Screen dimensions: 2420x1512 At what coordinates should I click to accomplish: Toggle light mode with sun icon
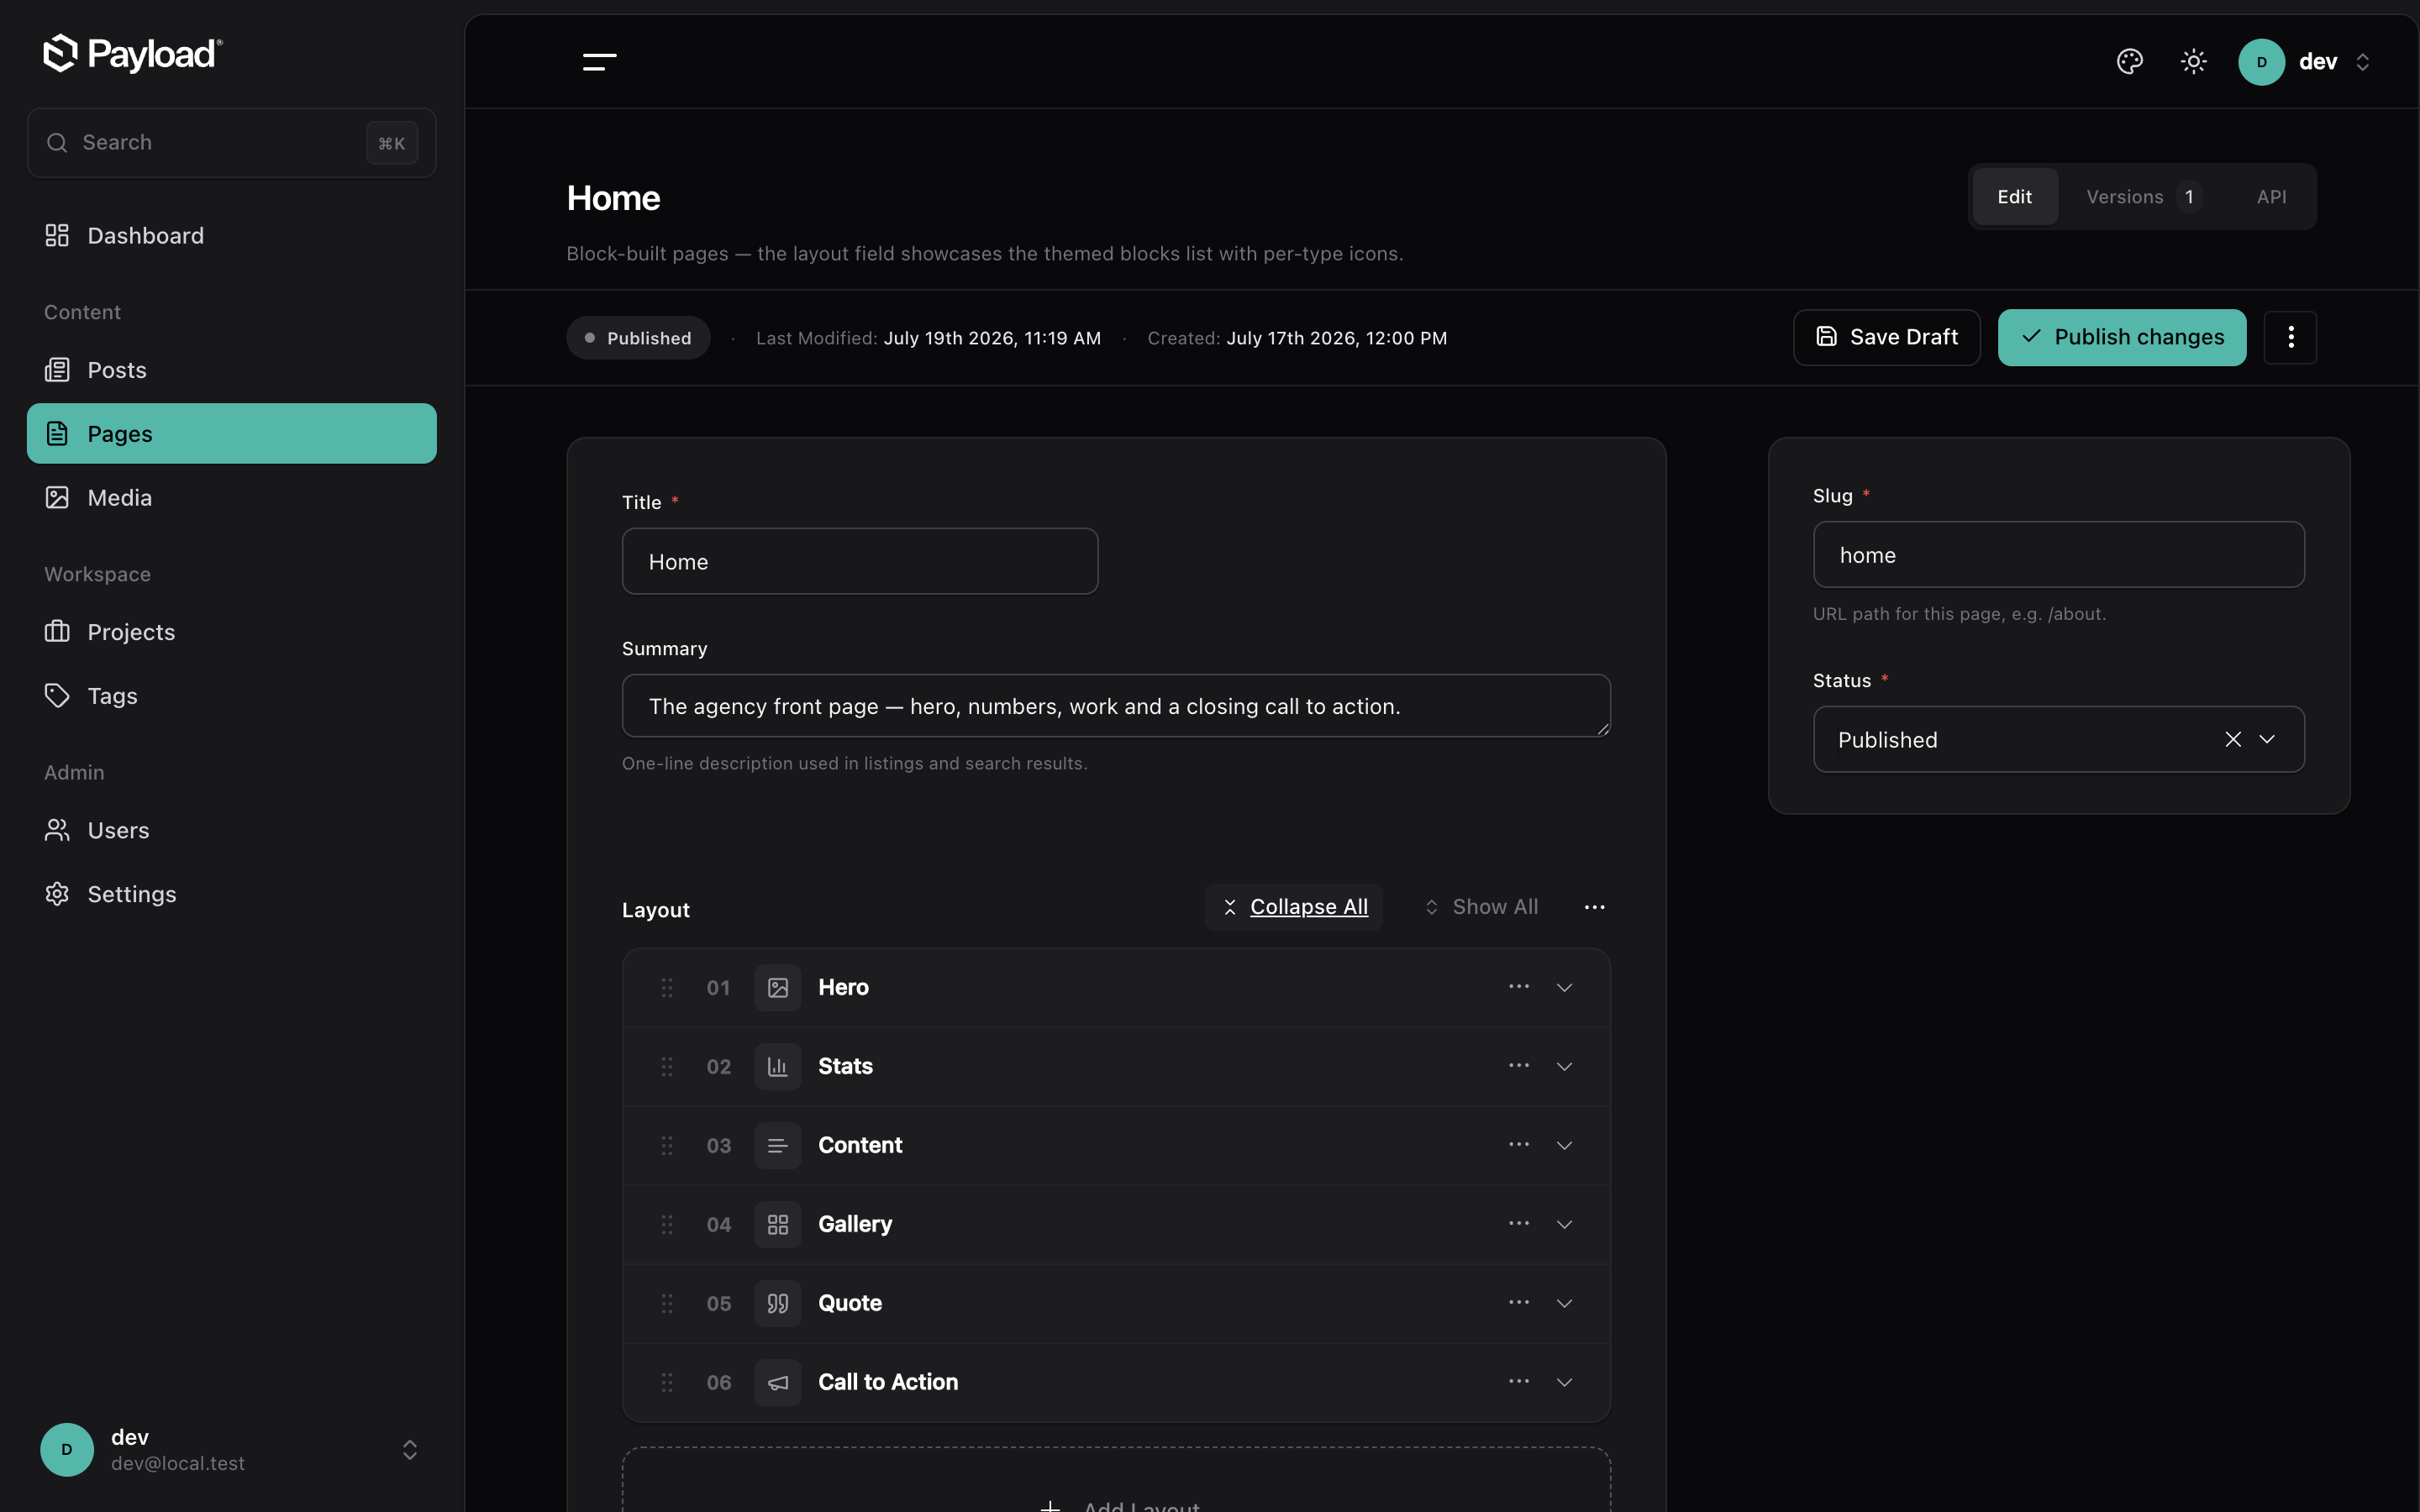[2193, 62]
